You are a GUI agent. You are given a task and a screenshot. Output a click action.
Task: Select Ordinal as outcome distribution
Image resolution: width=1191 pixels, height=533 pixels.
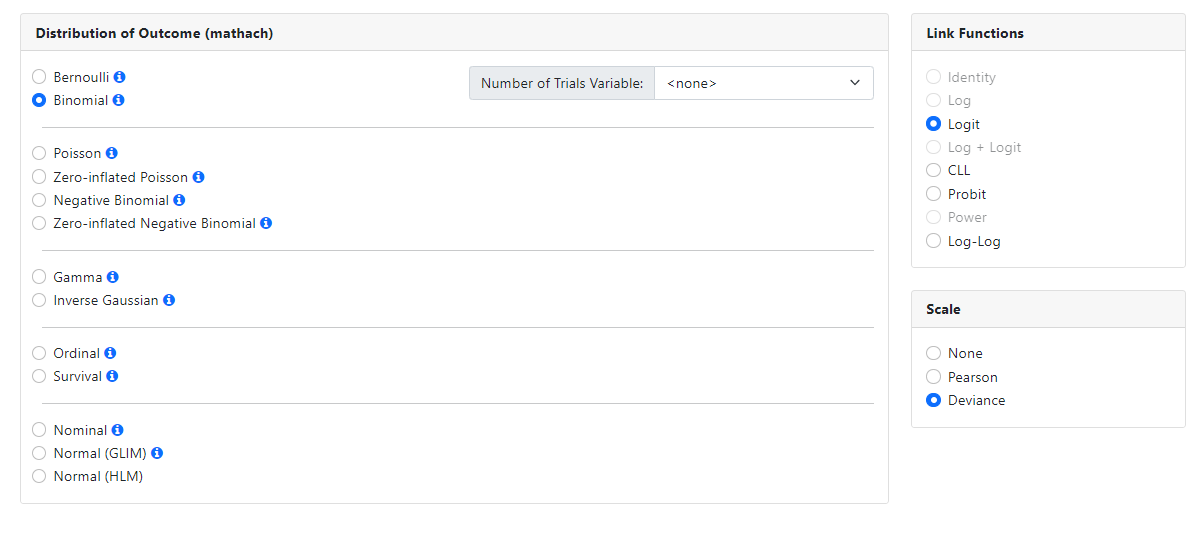39,353
